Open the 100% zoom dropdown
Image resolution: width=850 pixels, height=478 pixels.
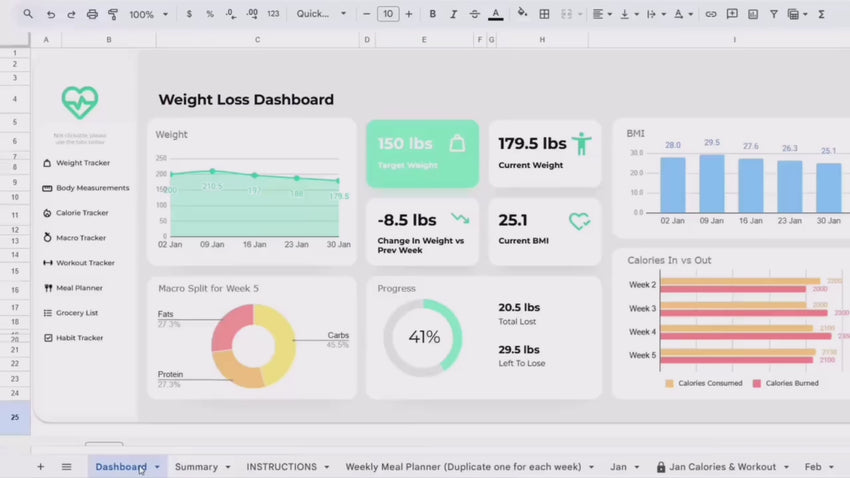(148, 14)
